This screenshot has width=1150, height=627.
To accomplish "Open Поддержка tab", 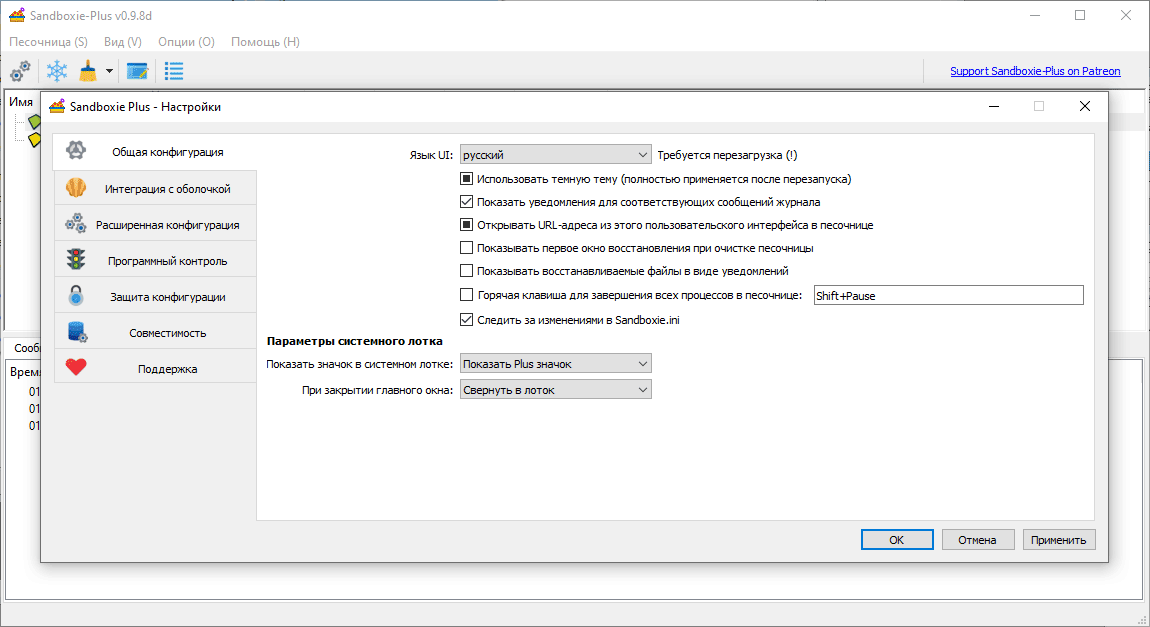I will (x=155, y=368).
